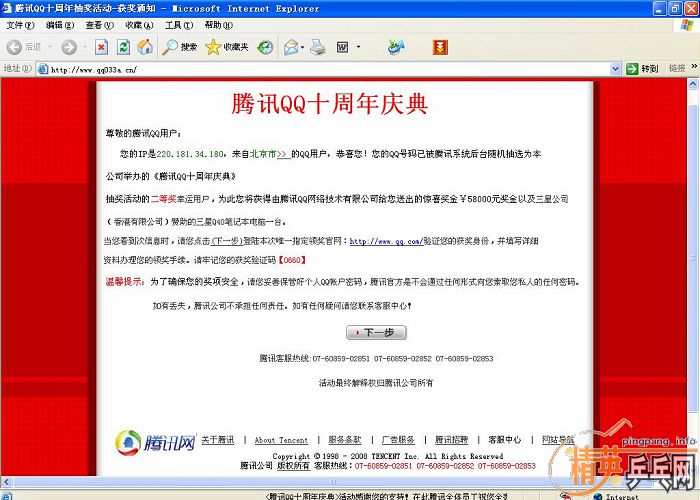Click the Go (转到) button

click(642, 69)
